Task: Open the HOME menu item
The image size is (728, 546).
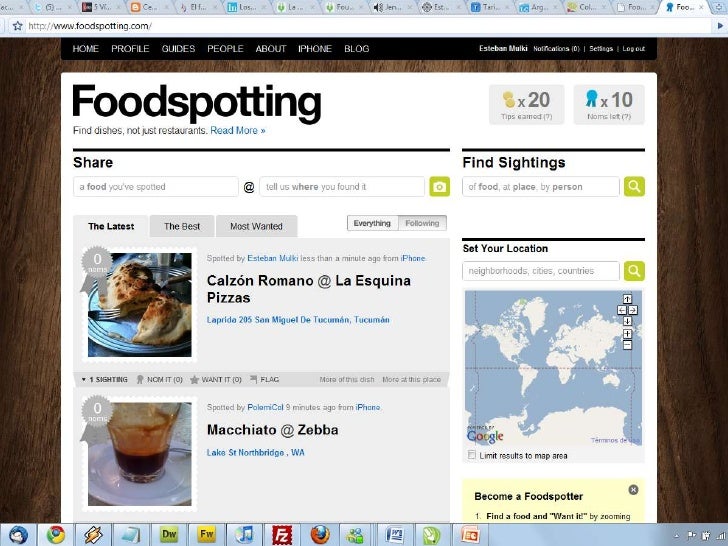Action: 85,49
